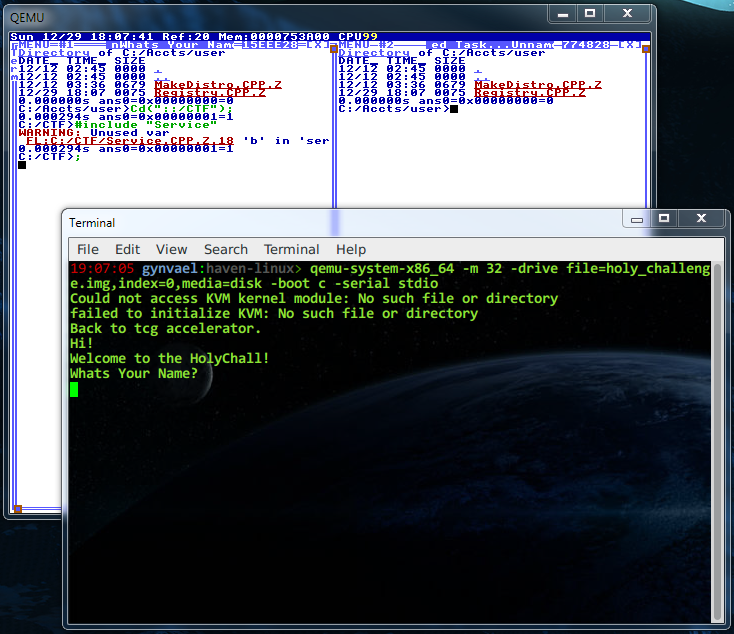Screen dimensions: 734x634
Task: Click the Terminal window title text
Action: 92,223
